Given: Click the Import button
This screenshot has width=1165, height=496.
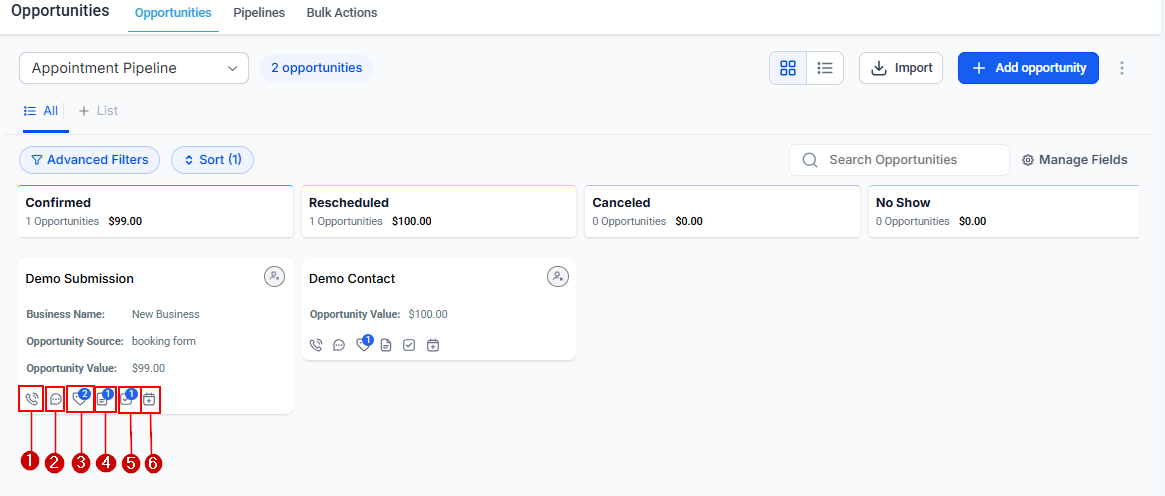Looking at the screenshot, I should tap(901, 68).
